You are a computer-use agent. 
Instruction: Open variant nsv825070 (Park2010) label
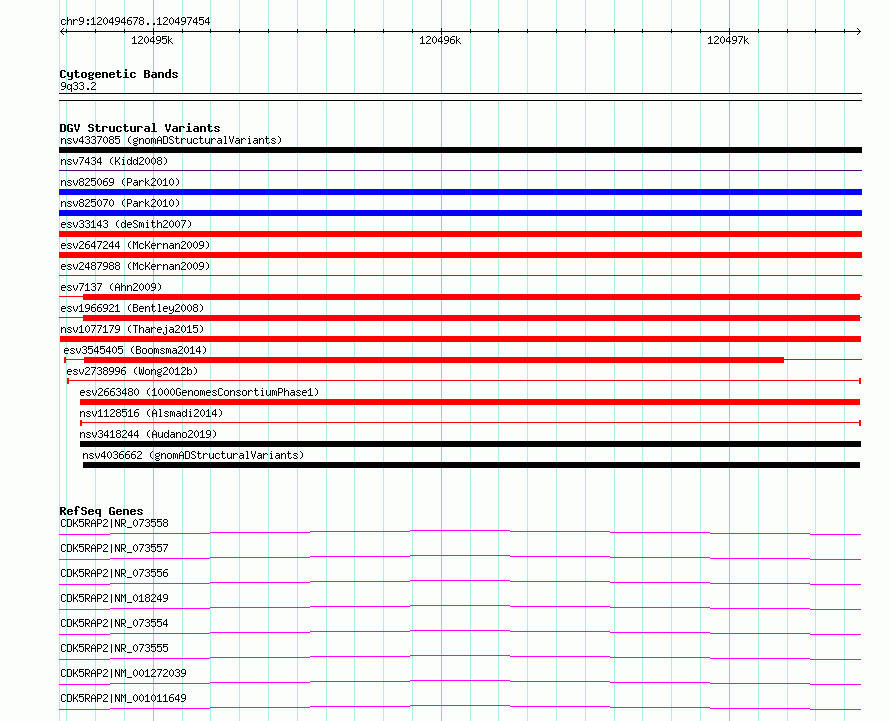tap(120, 203)
